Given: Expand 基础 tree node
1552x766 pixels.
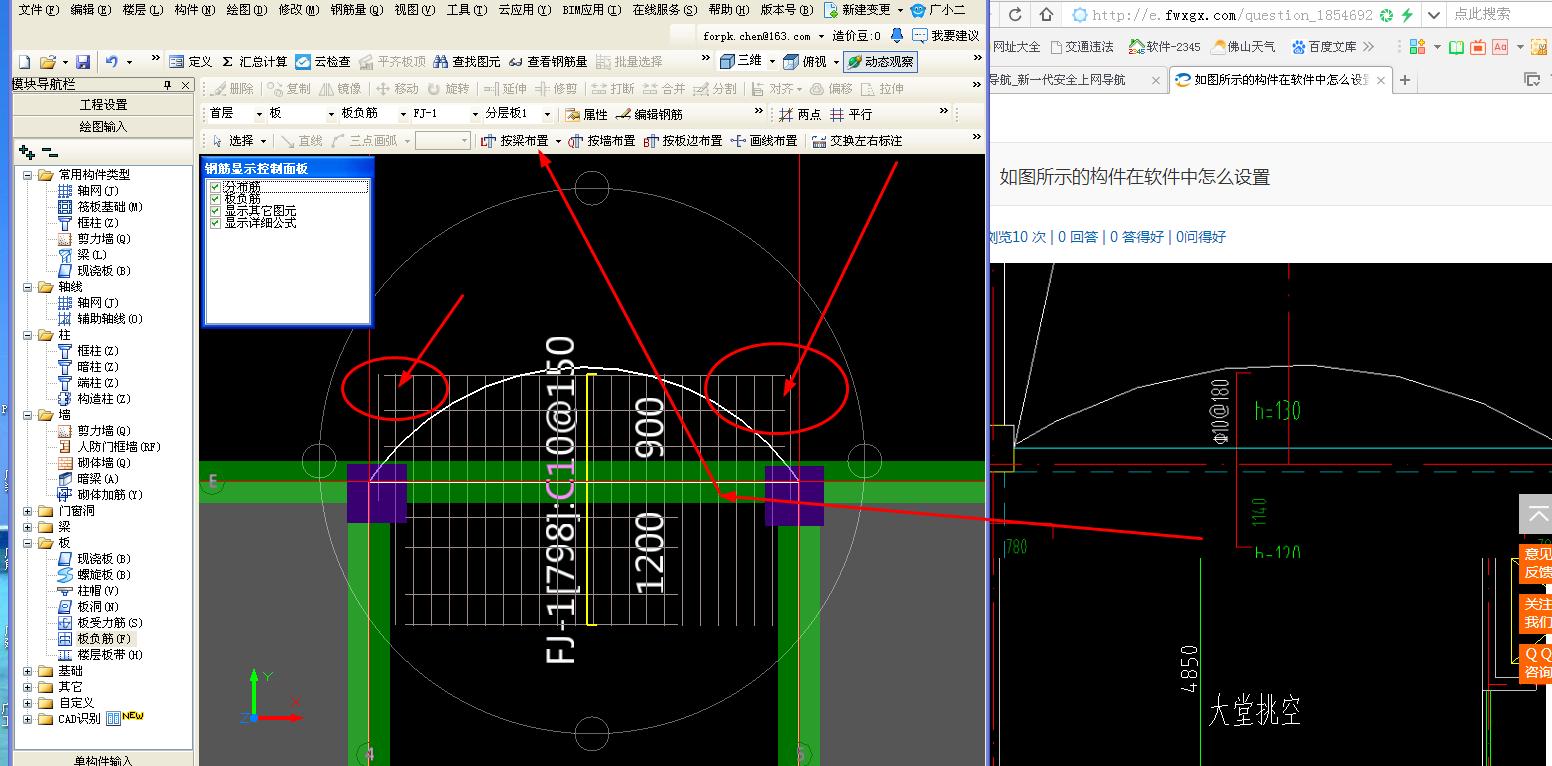Looking at the screenshot, I should pyautogui.click(x=28, y=671).
